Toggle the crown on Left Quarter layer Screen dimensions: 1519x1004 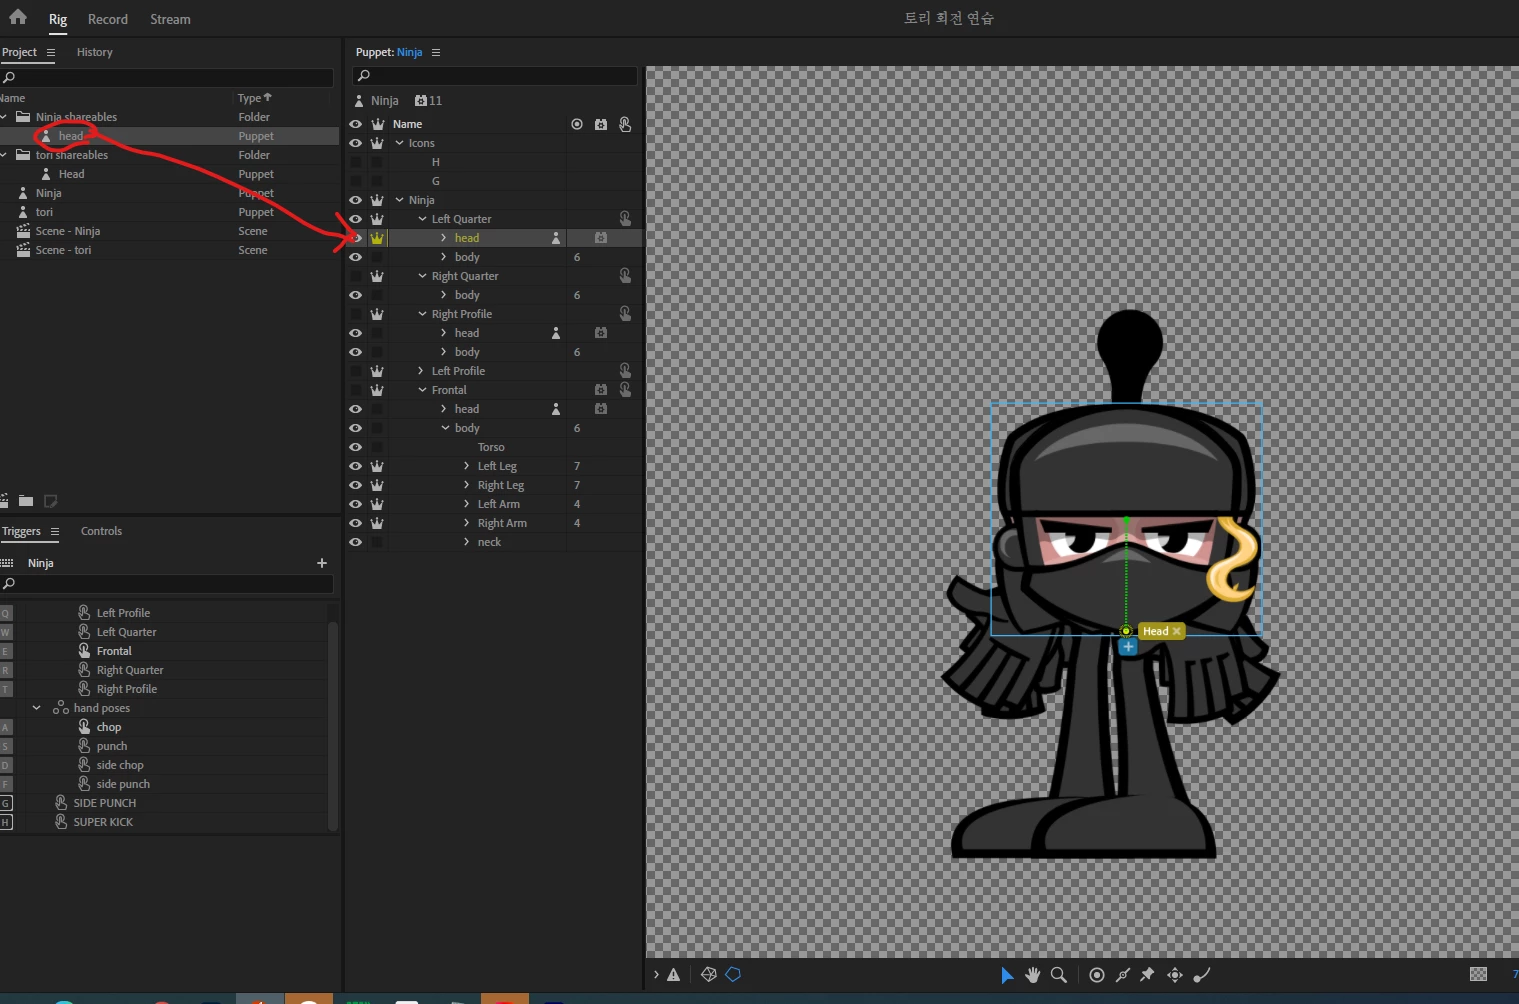(377, 218)
